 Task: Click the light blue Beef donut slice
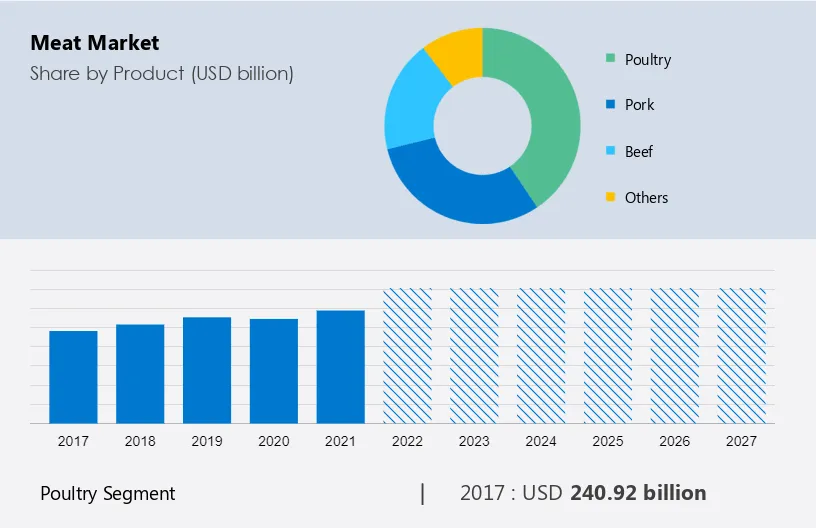pyautogui.click(x=411, y=104)
